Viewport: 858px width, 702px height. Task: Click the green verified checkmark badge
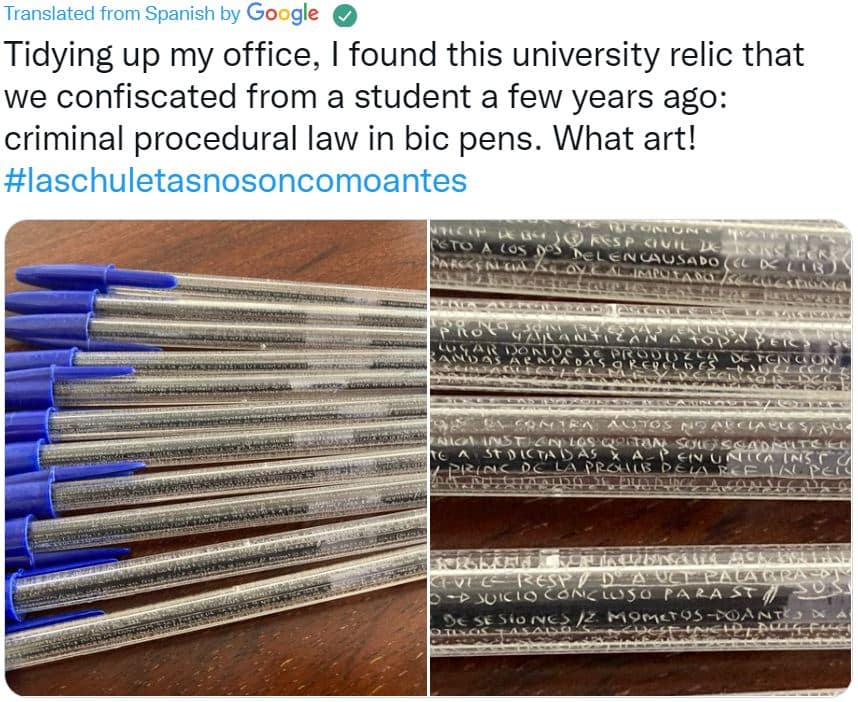point(345,15)
